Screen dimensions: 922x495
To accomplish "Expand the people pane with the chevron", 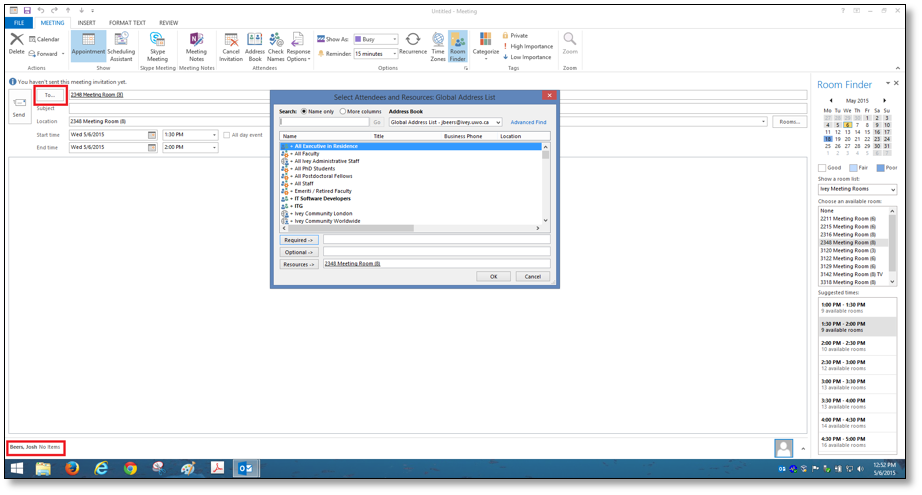I will 803,449.
